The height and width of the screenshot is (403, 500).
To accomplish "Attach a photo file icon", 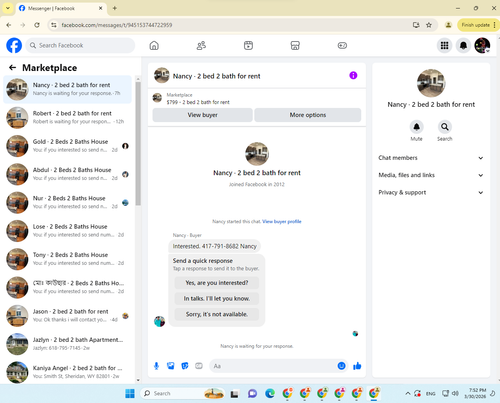I will click(x=171, y=366).
